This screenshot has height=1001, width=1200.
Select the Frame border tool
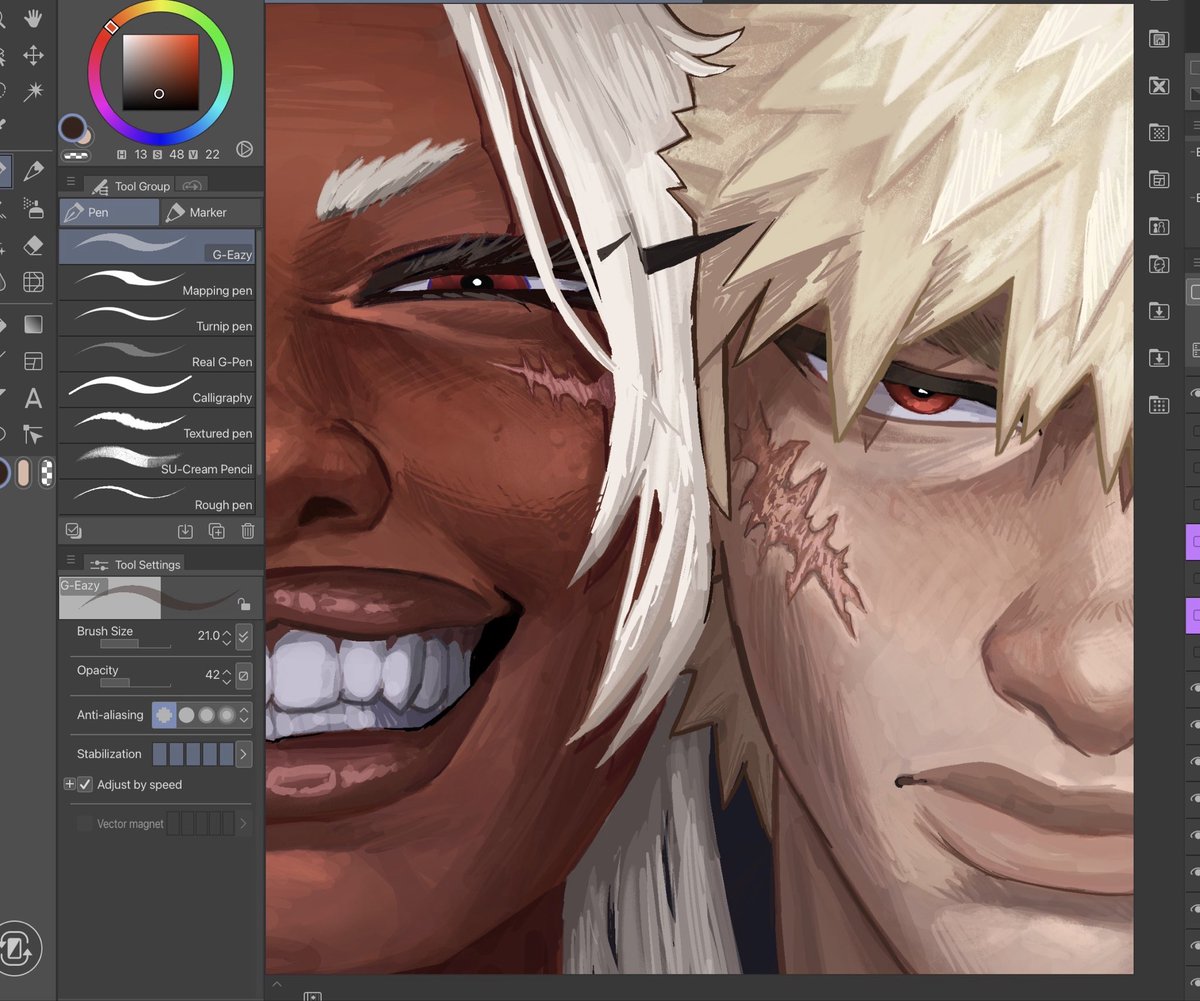tap(33, 361)
